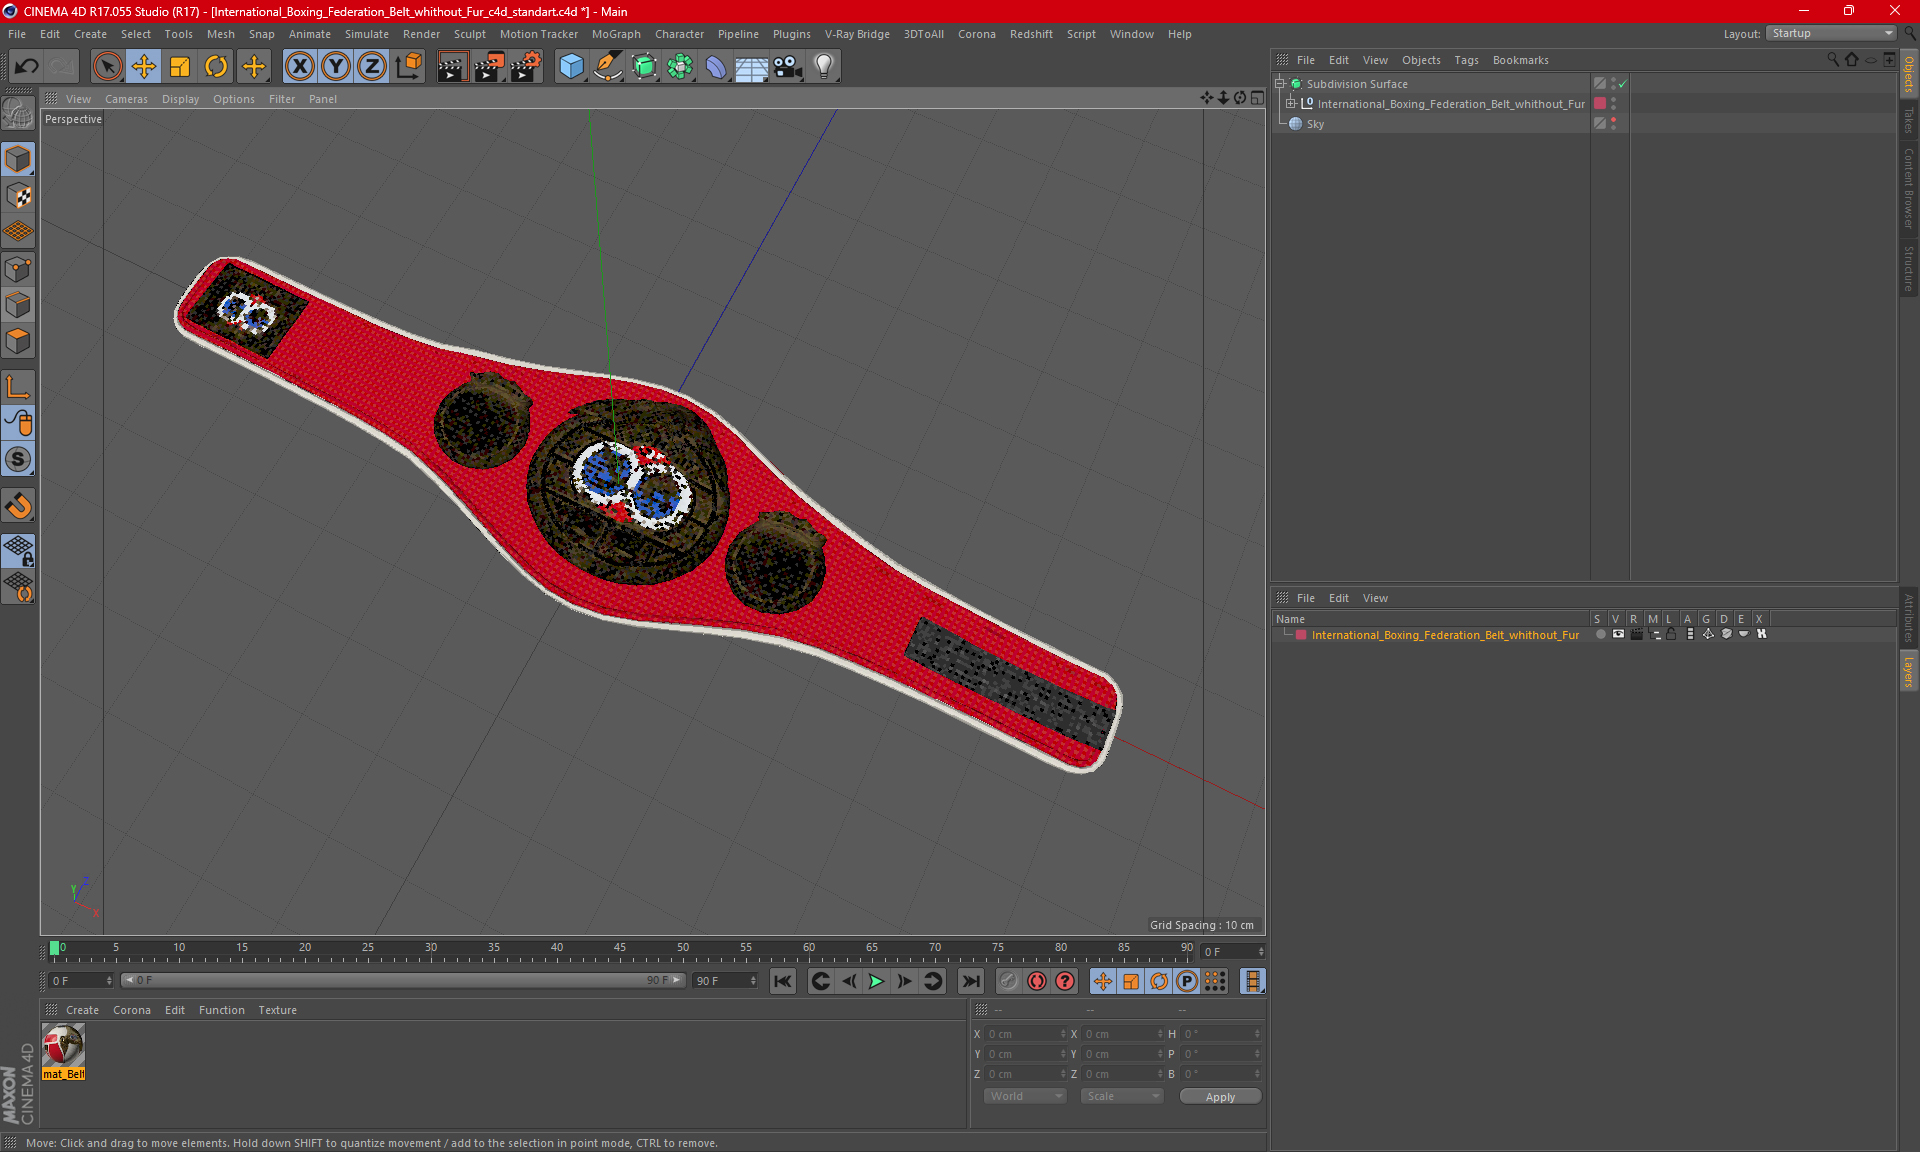Switch to Model mode in left palette
The width and height of the screenshot is (1920, 1152).
click(19, 159)
